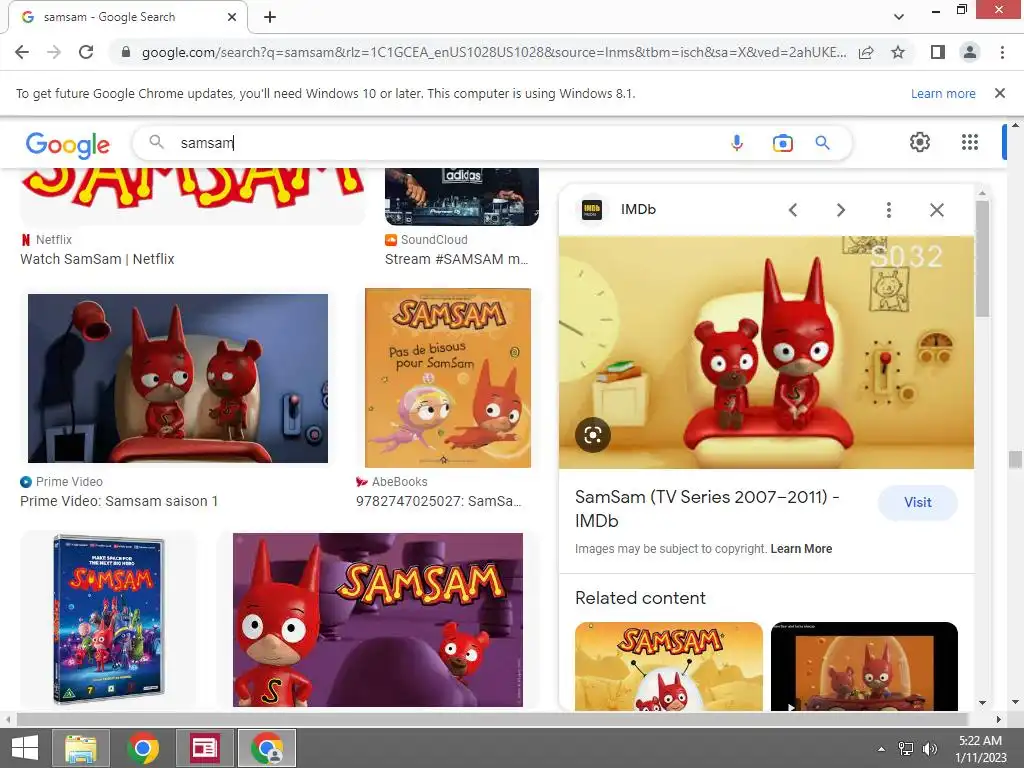This screenshot has height=768, width=1024.
Task: Go to next image in IMDb panel
Action: click(840, 210)
